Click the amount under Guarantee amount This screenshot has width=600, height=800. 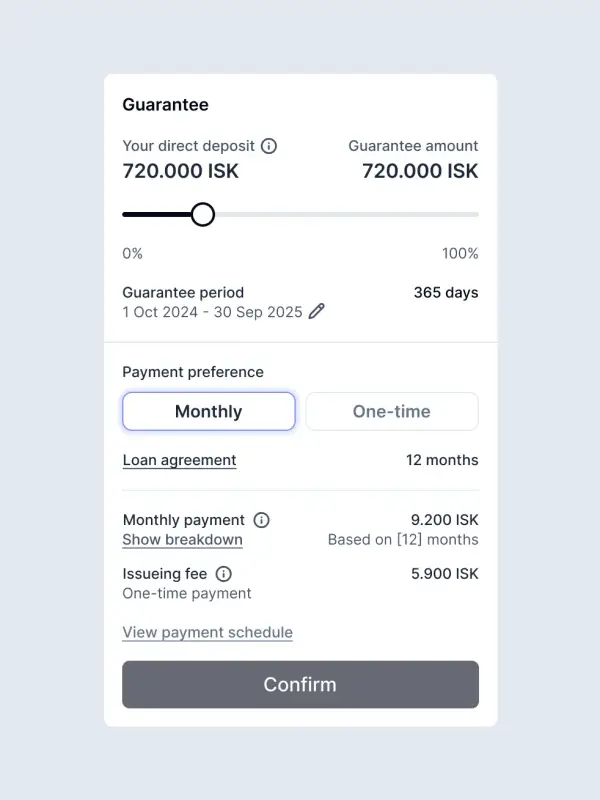(x=420, y=171)
